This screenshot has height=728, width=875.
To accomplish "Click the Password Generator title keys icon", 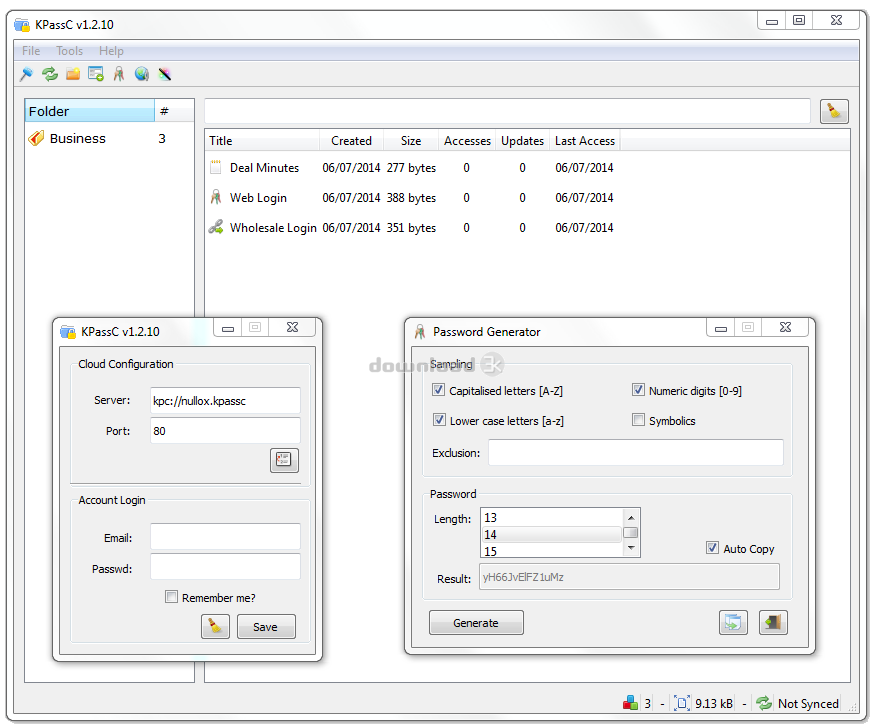I will pos(420,332).
